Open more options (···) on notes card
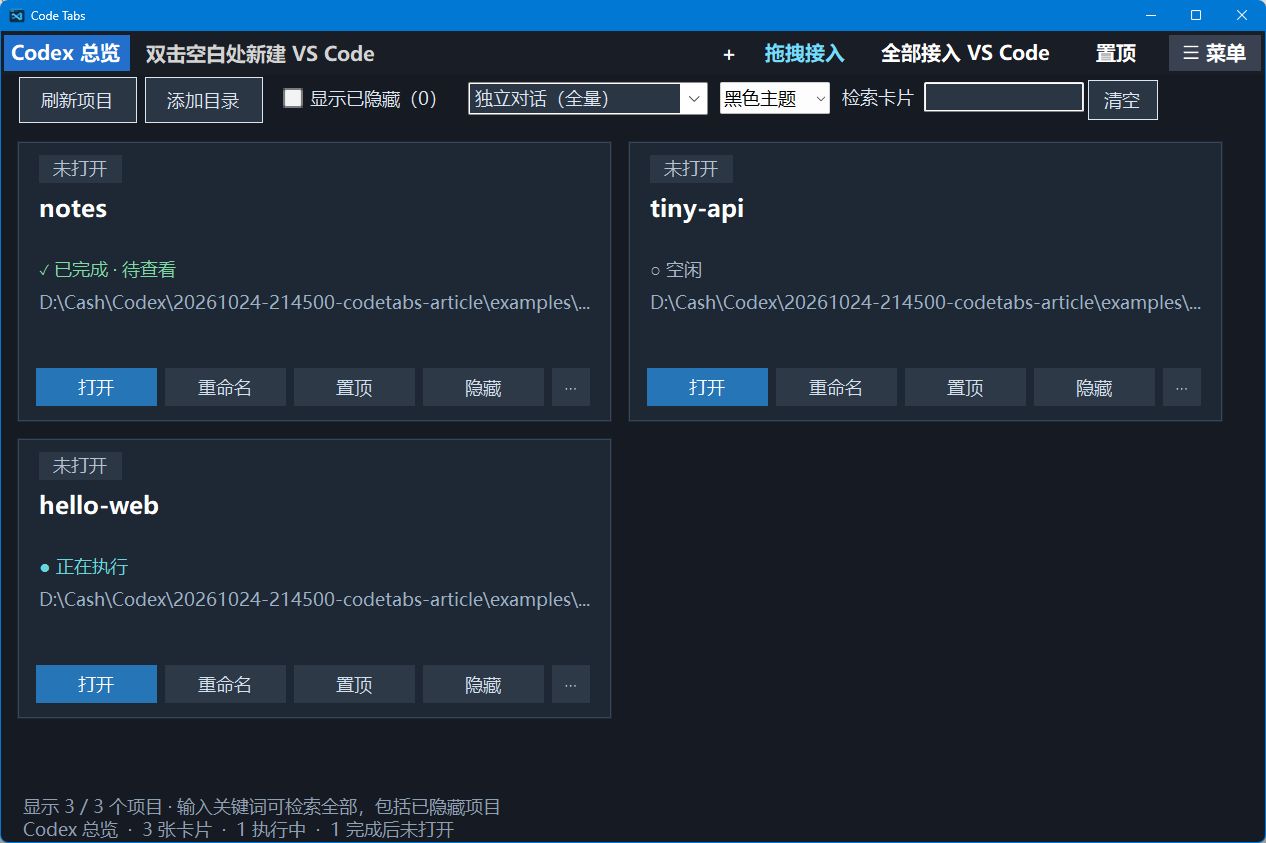Screen dimensions: 1266x843 pos(571,387)
